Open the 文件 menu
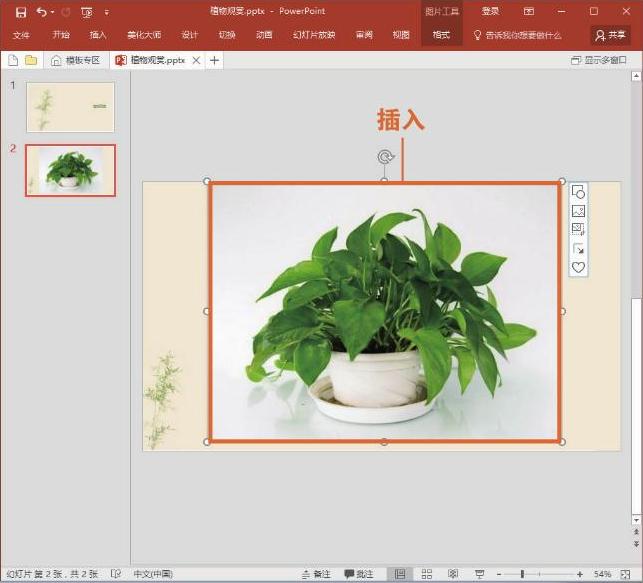This screenshot has width=643, height=583. (x=21, y=35)
